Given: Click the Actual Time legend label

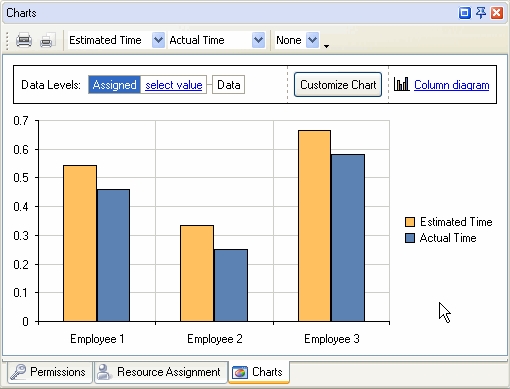Looking at the screenshot, I should click(x=448, y=238).
